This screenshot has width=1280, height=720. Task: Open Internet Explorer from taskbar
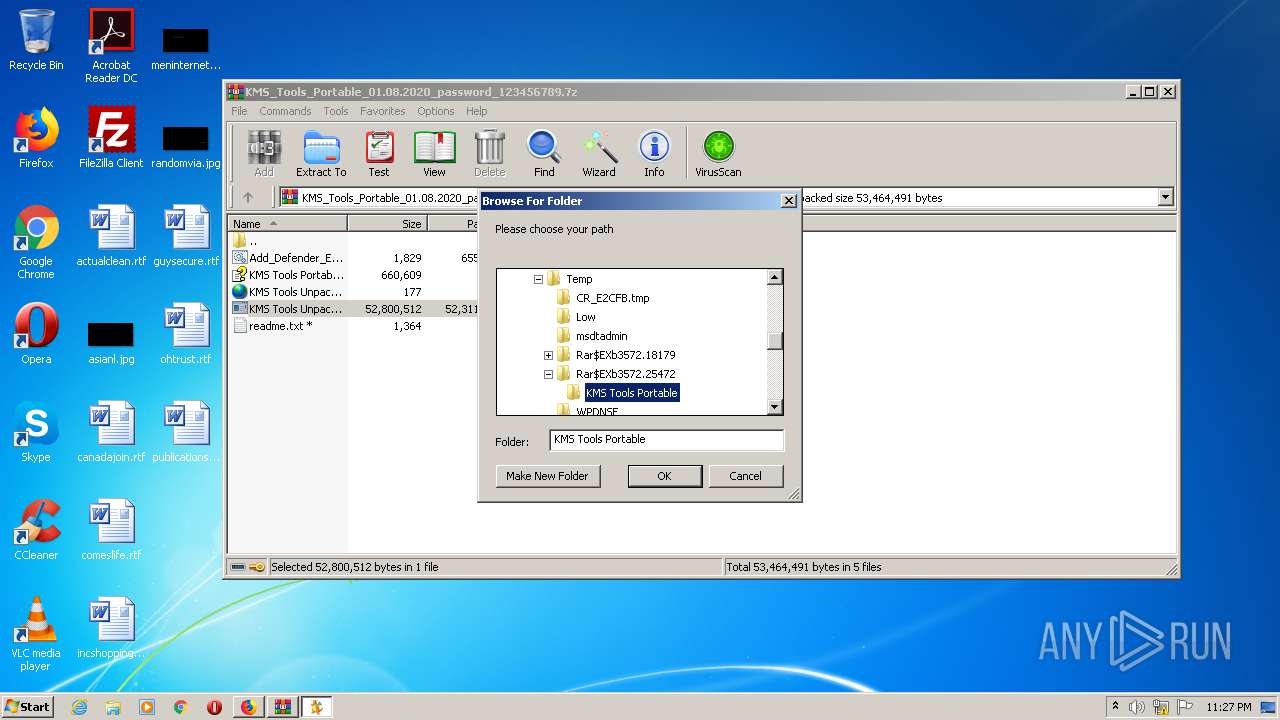(79, 707)
